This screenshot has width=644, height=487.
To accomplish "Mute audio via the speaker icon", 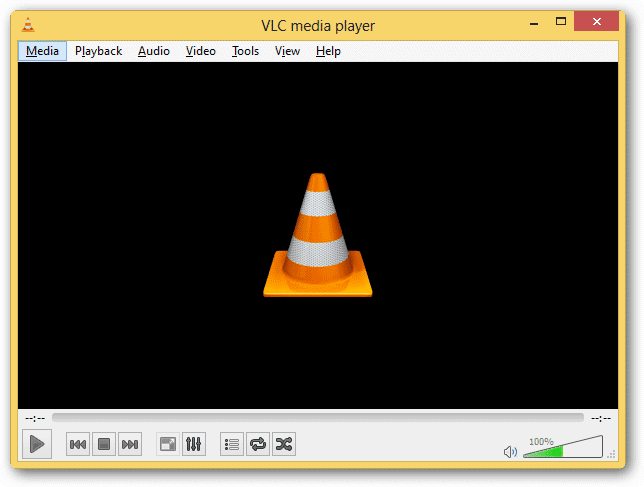I will click(511, 452).
